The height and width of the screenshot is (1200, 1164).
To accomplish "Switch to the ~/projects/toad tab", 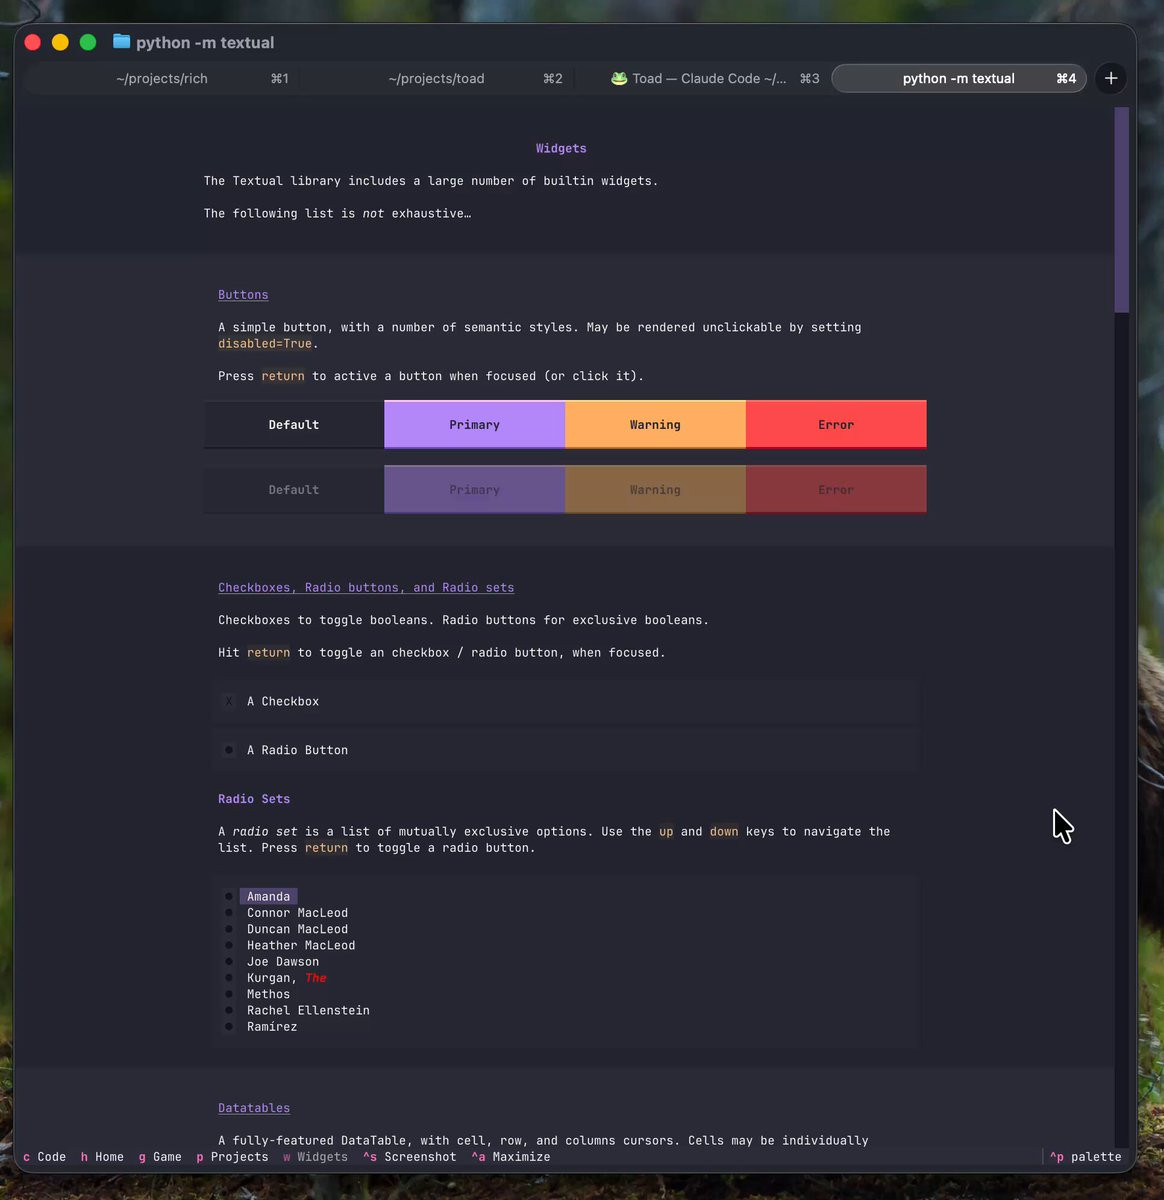I will pos(436,78).
